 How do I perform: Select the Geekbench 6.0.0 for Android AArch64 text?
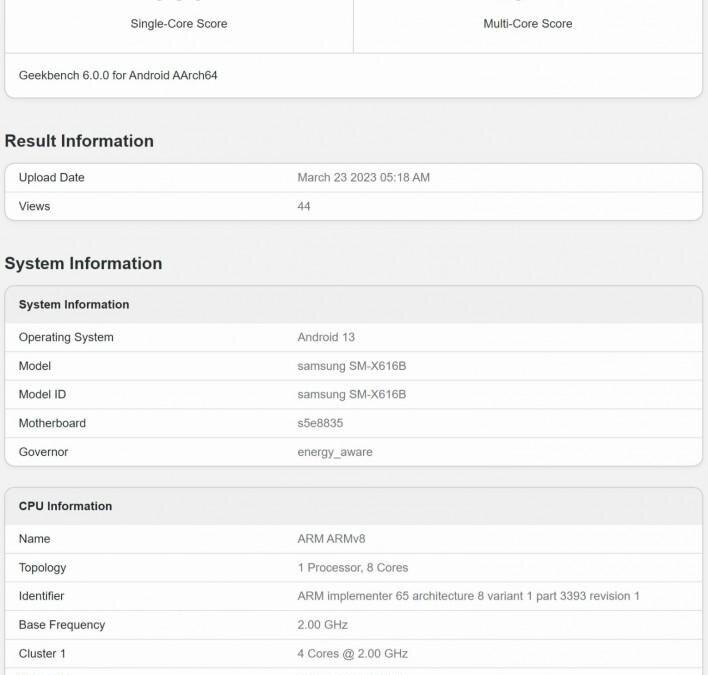click(x=118, y=75)
